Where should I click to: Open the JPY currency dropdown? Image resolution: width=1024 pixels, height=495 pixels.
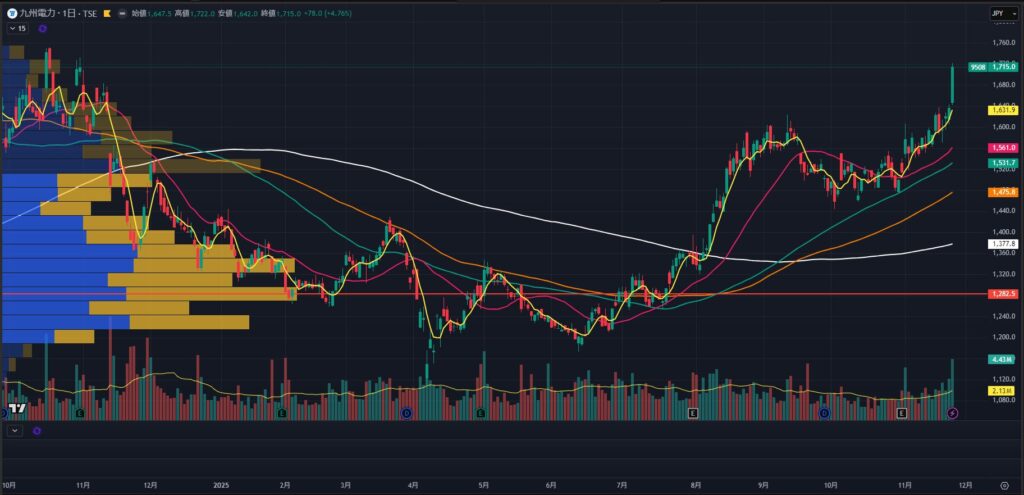998,13
